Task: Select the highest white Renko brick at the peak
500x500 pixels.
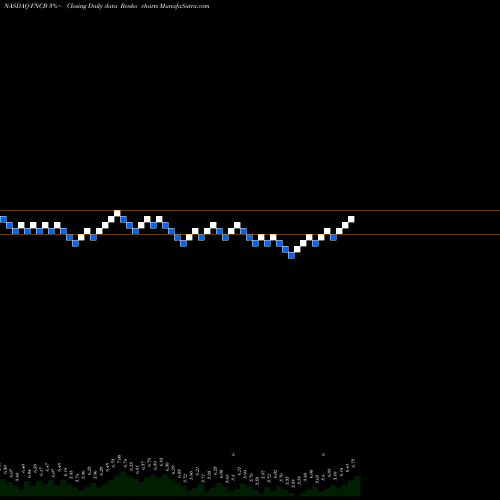Action: pyautogui.click(x=117, y=213)
